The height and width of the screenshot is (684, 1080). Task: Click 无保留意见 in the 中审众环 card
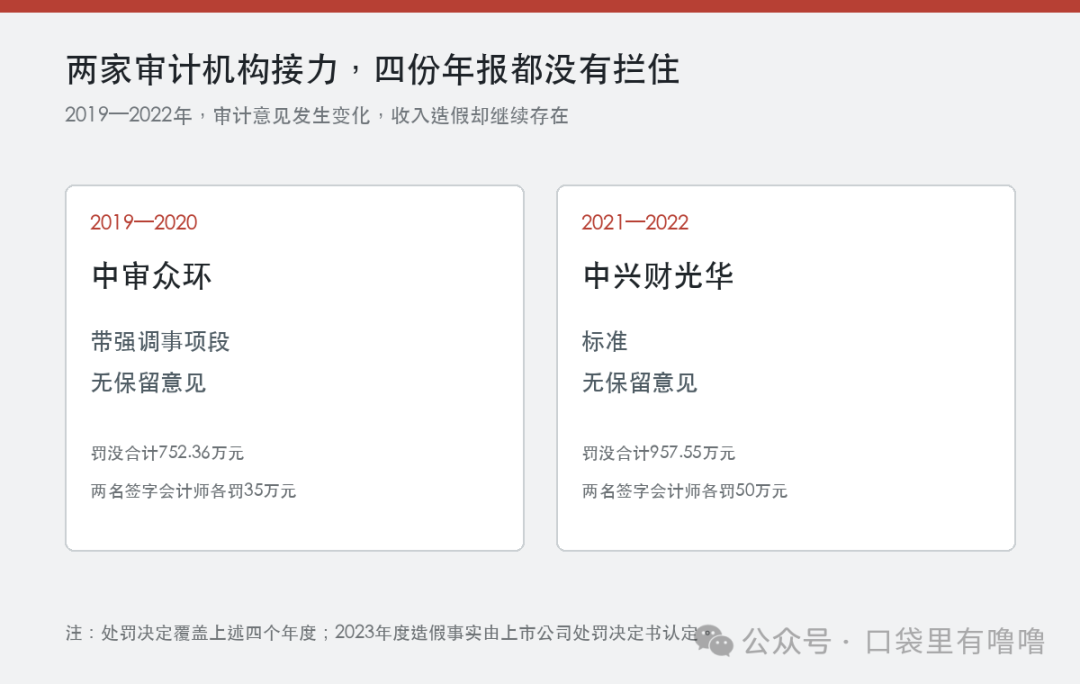[149, 382]
